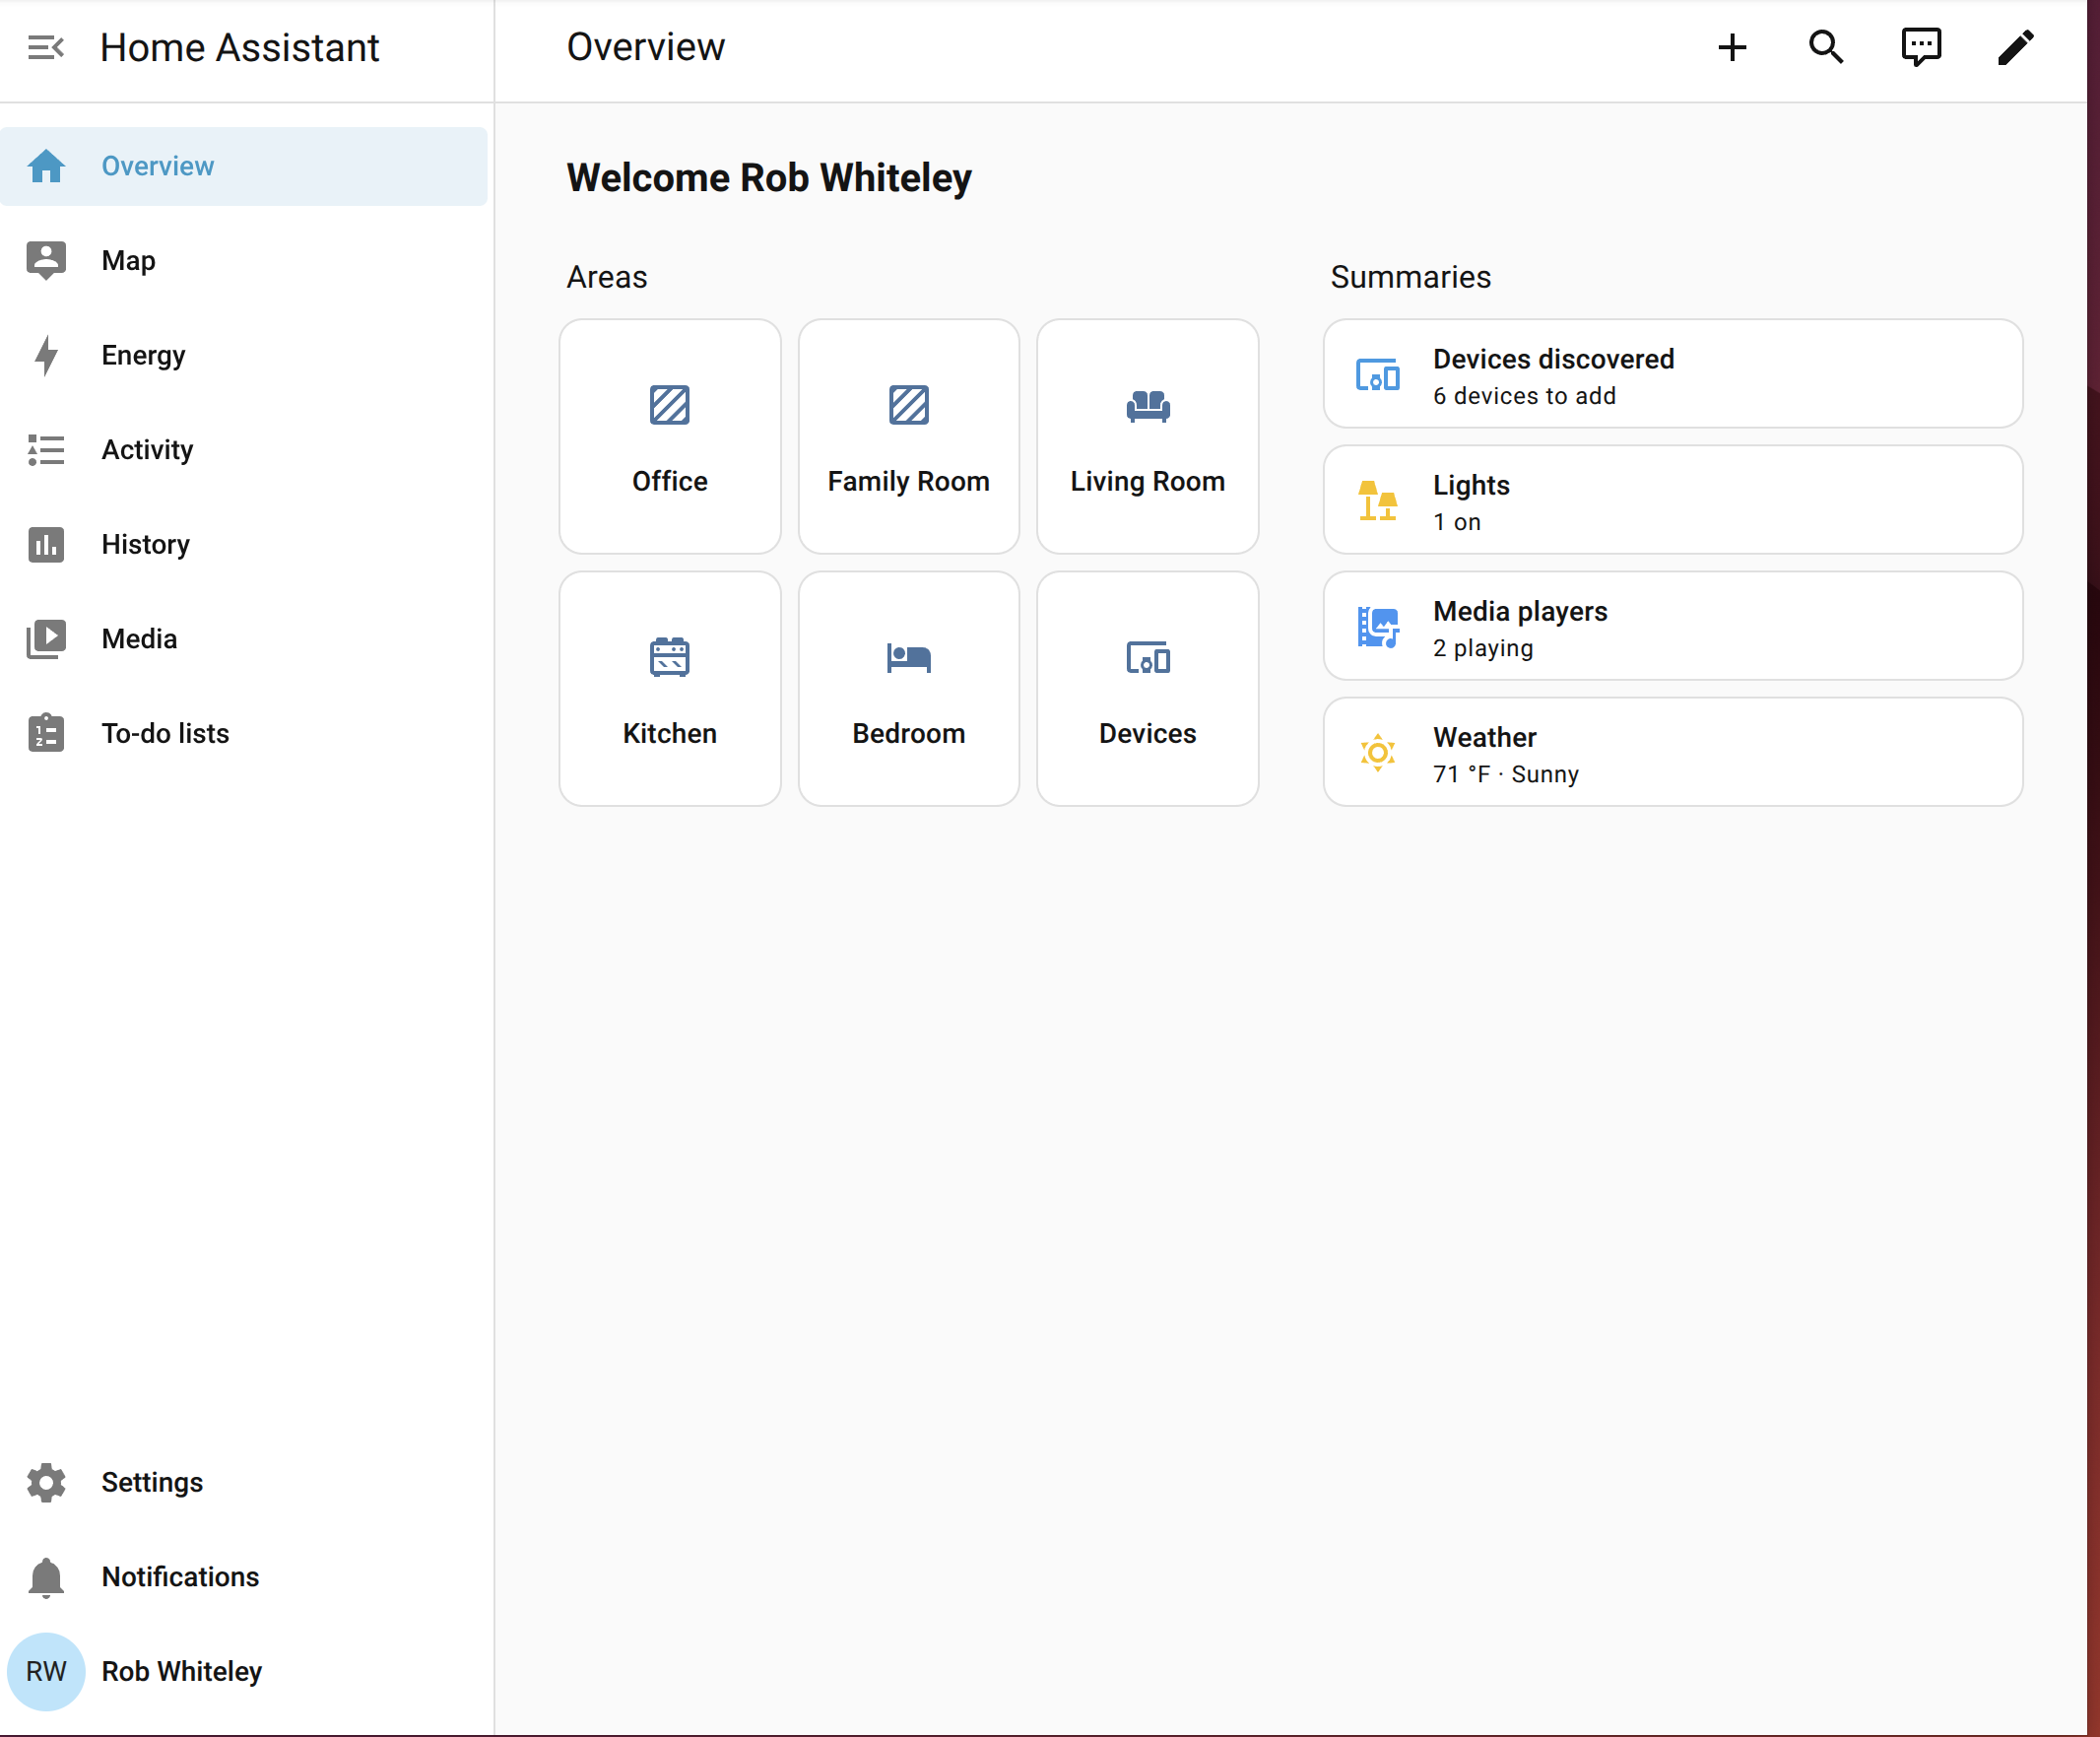Open Settings label in sidebar
The width and height of the screenshot is (2100, 1737).
[152, 1482]
